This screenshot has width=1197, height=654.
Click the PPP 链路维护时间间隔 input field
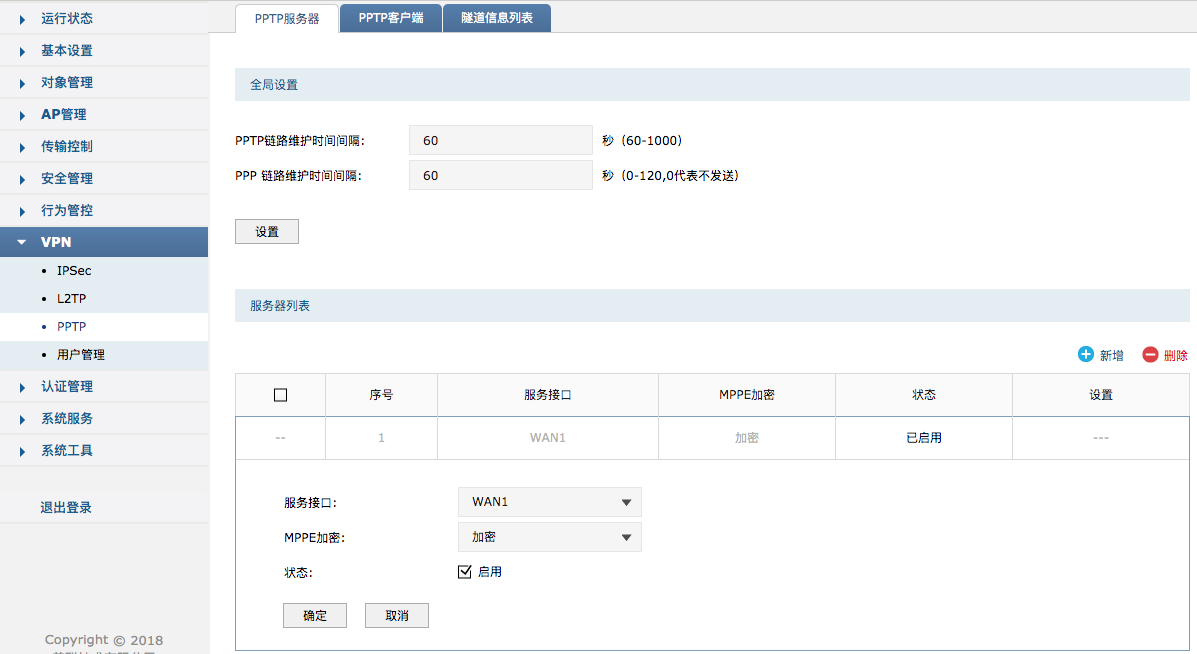point(501,175)
